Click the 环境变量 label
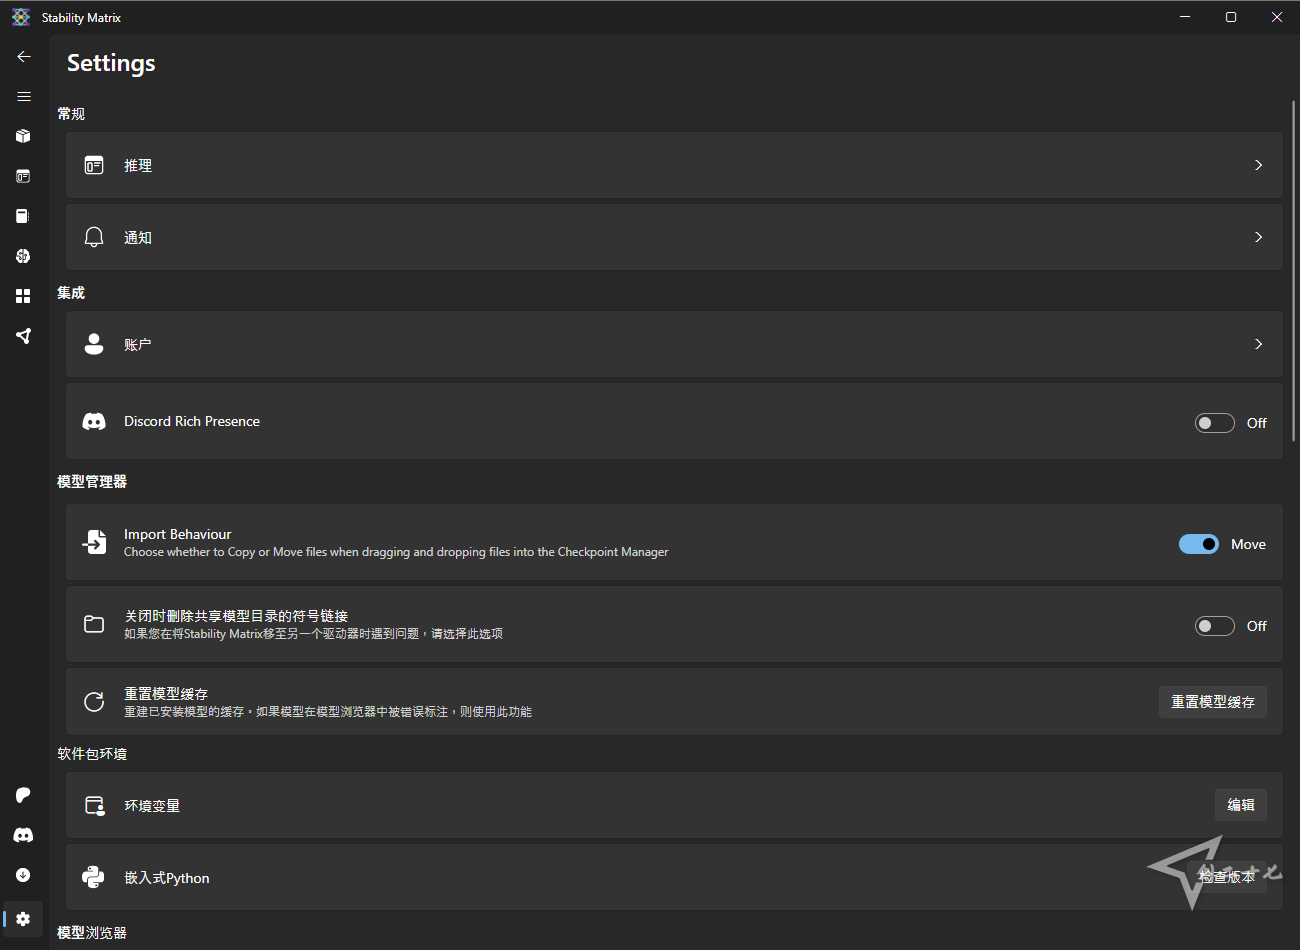 [x=152, y=806]
